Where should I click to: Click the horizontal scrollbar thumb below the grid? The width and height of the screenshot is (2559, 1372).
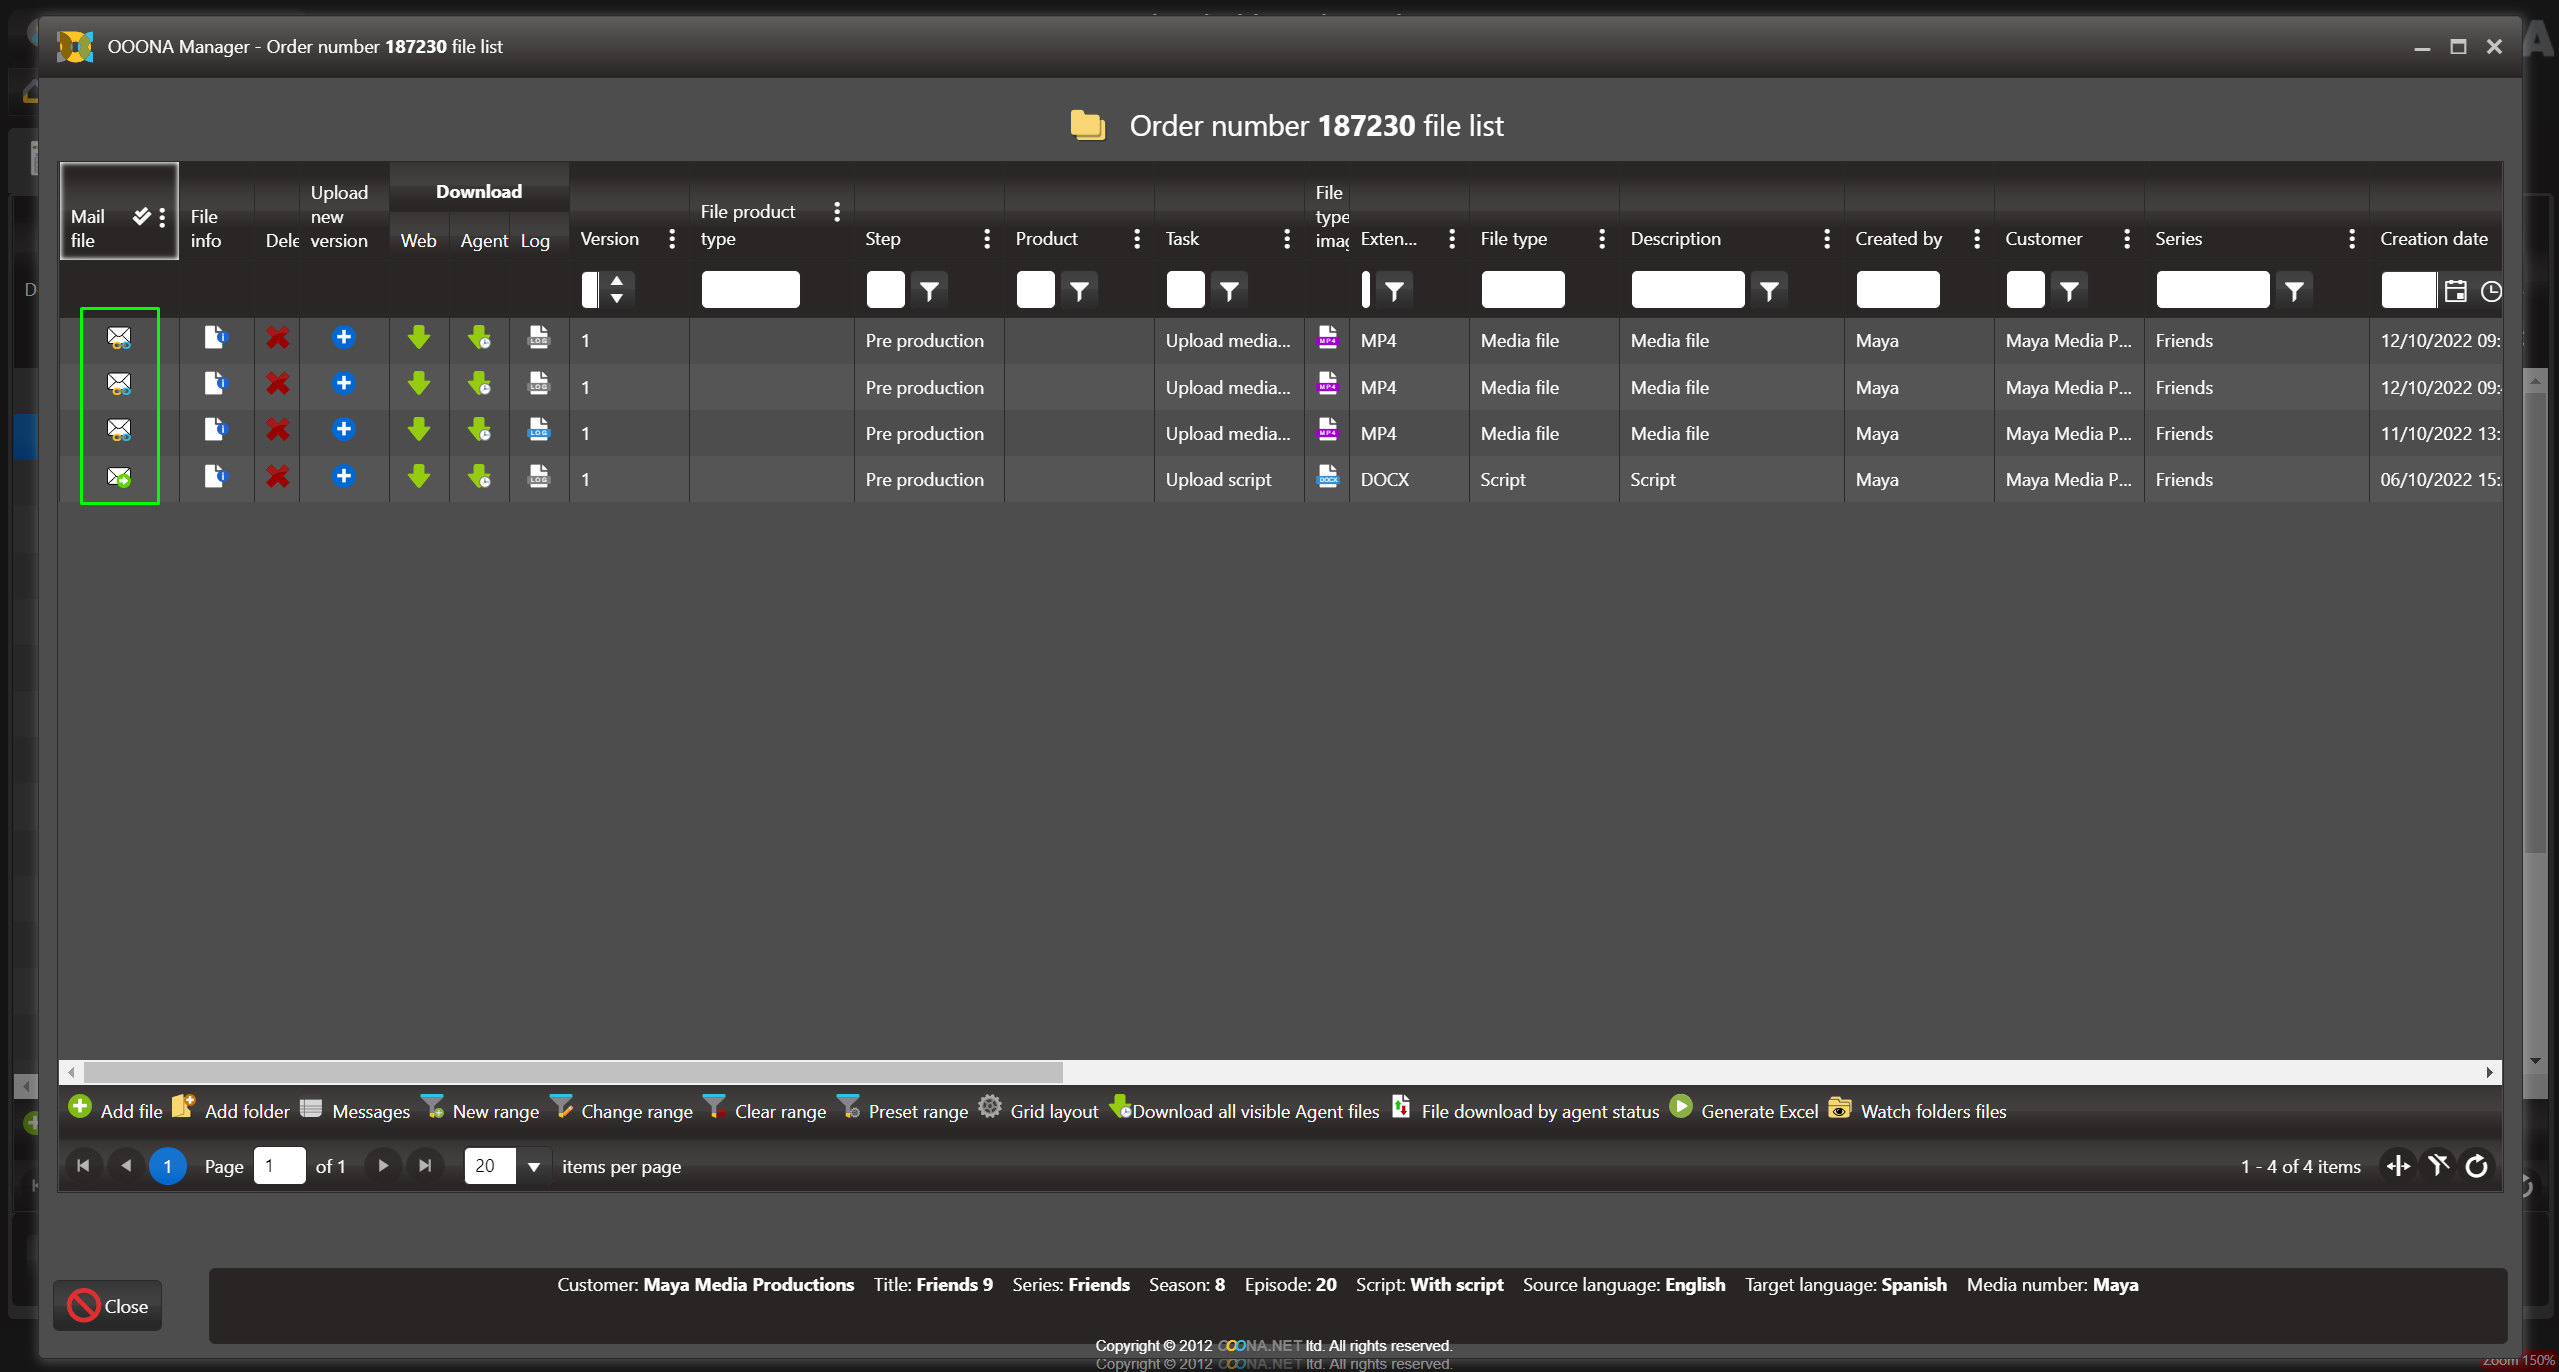point(572,1072)
